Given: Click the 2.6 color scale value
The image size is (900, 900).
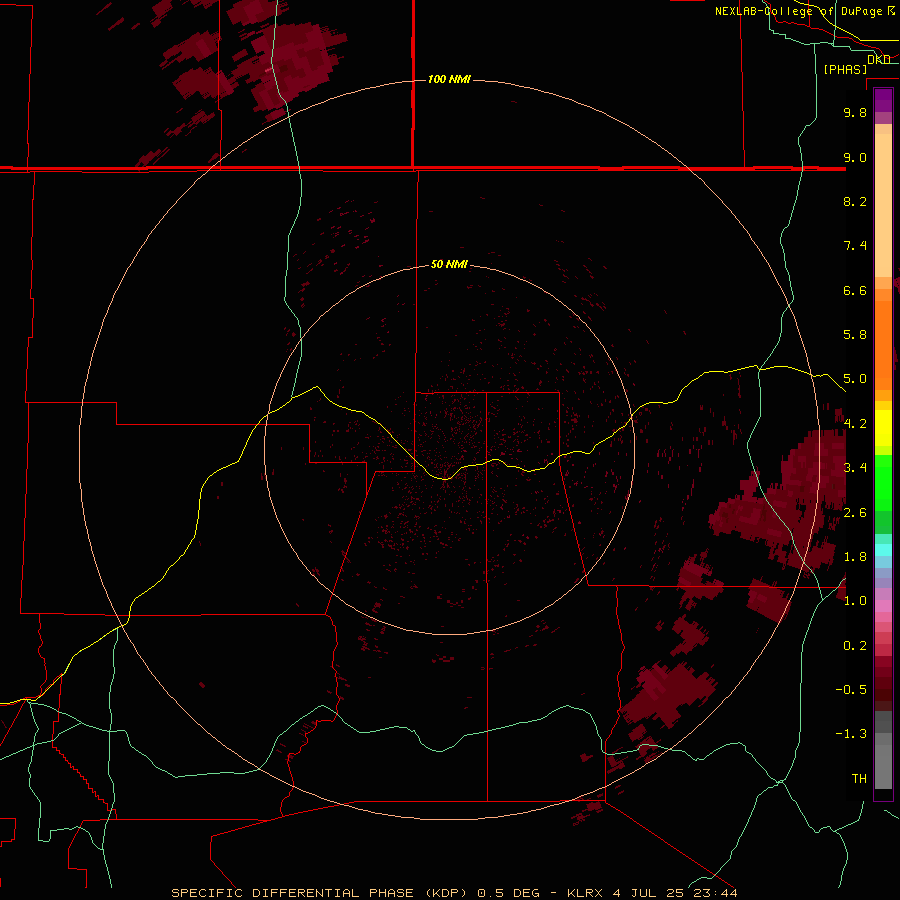Looking at the screenshot, I should [x=855, y=513].
